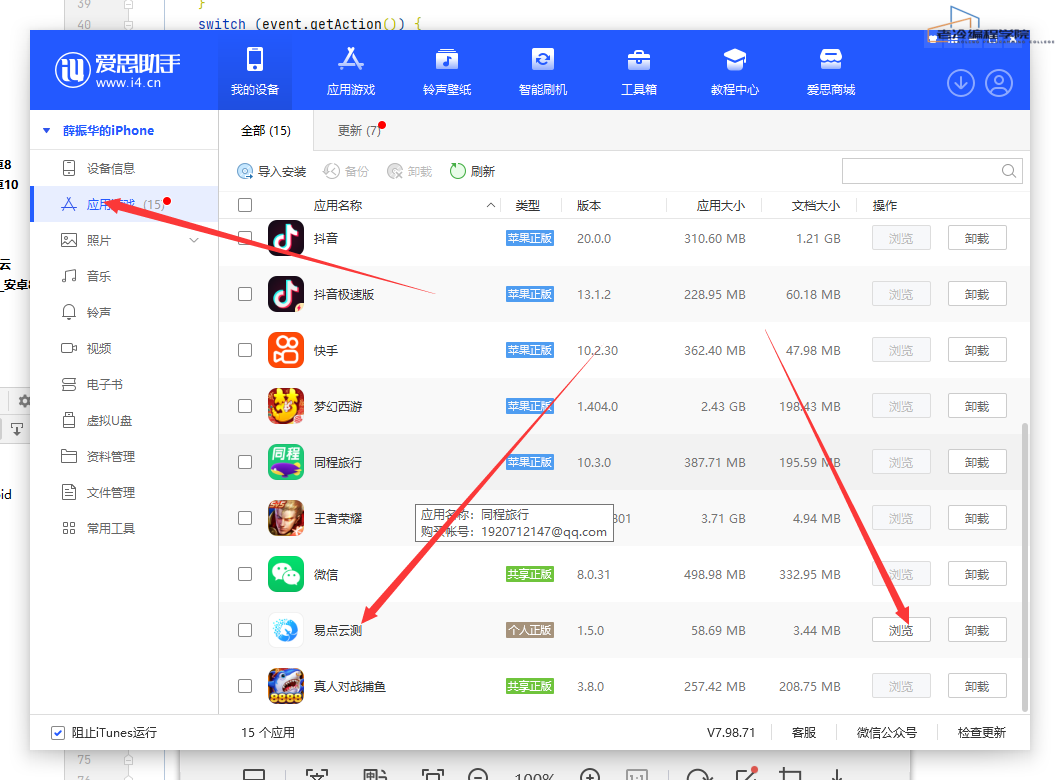Check the 快手 row checkbox

tap(245, 350)
